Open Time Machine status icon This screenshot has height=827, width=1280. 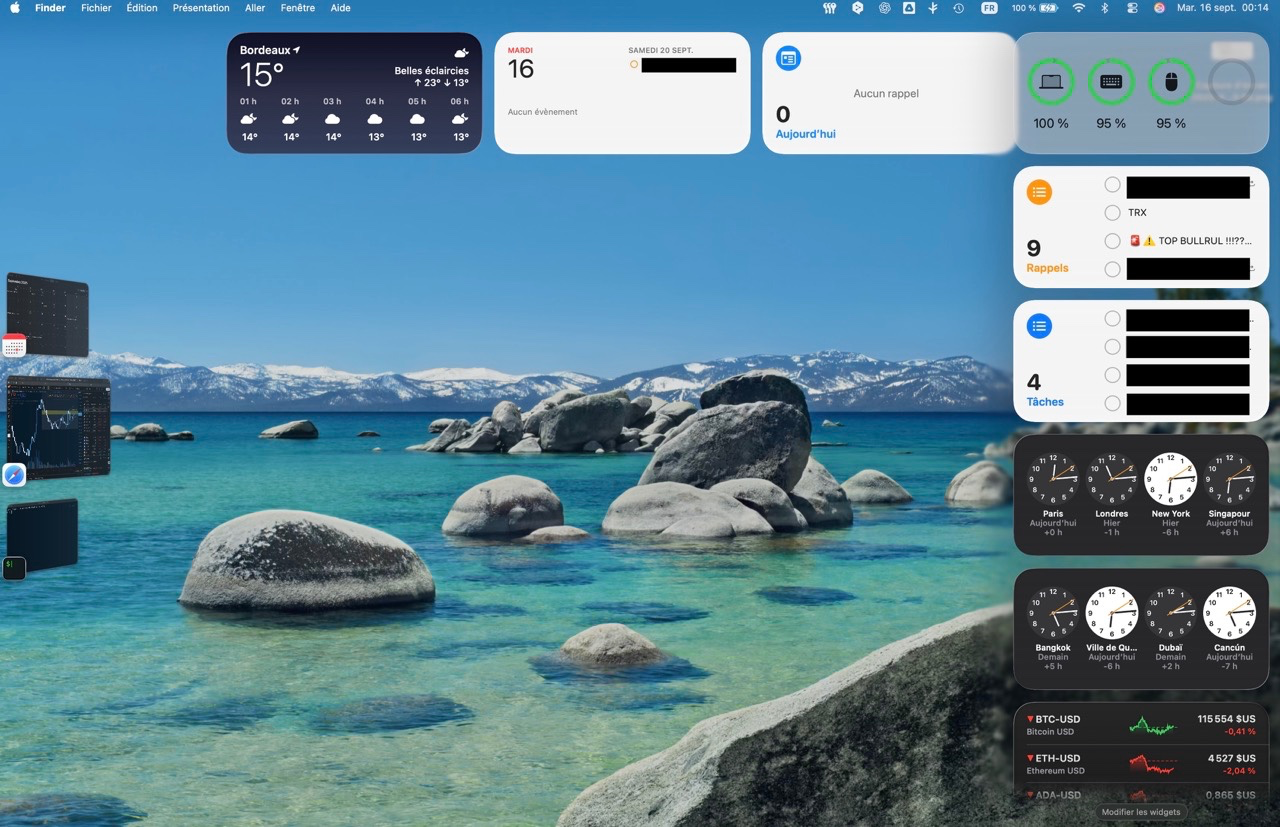[x=958, y=8]
